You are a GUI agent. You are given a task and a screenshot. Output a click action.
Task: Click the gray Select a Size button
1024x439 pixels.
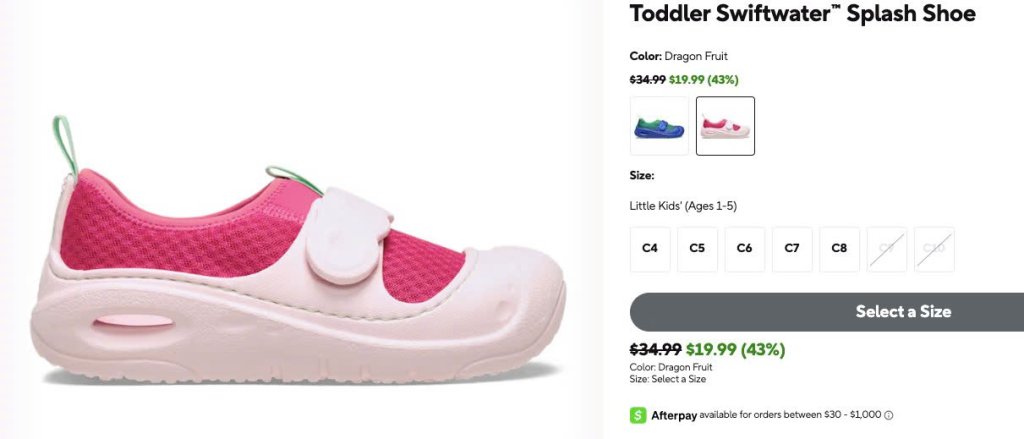point(827,312)
